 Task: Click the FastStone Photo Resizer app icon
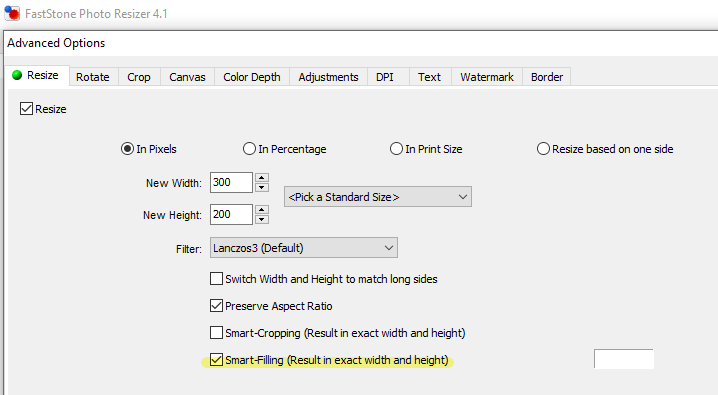12,13
